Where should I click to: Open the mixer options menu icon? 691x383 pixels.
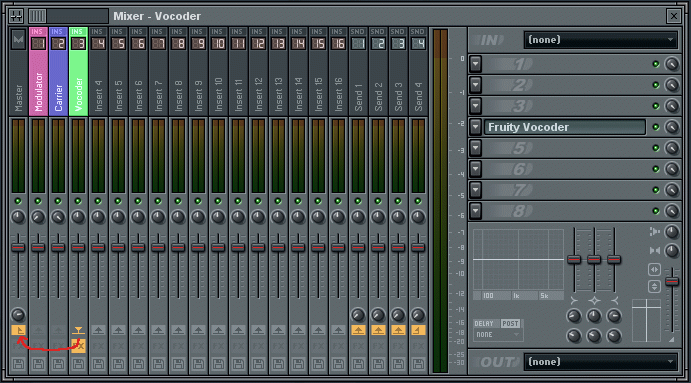click(16, 16)
